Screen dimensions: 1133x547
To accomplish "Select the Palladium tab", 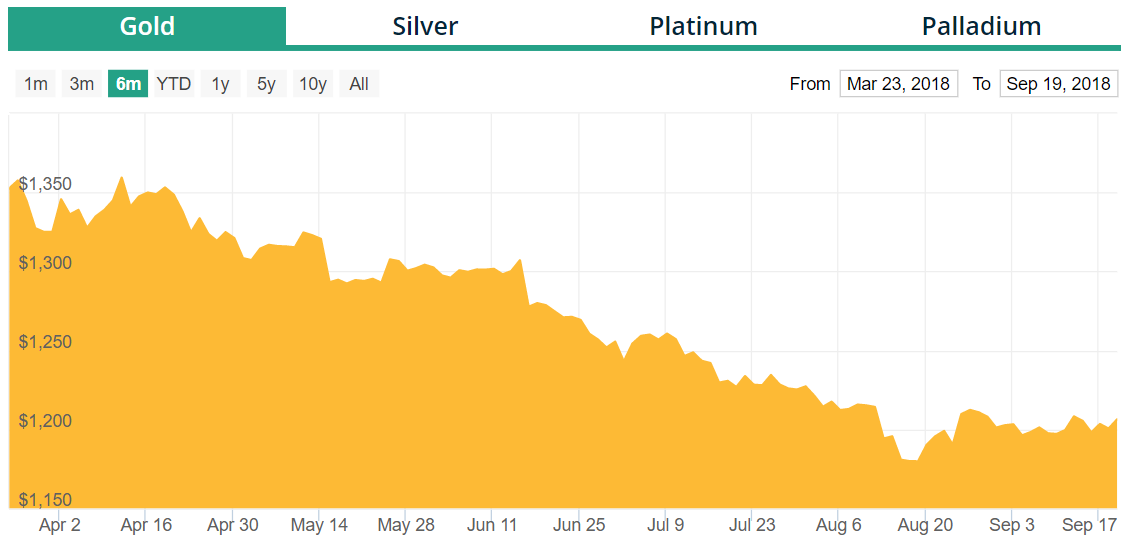I will (x=981, y=26).
